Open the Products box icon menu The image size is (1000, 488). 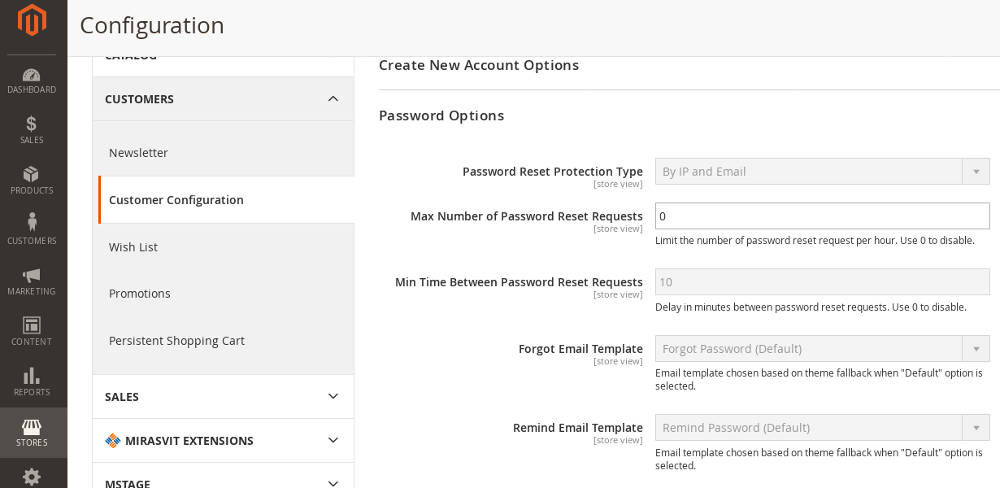(32, 181)
